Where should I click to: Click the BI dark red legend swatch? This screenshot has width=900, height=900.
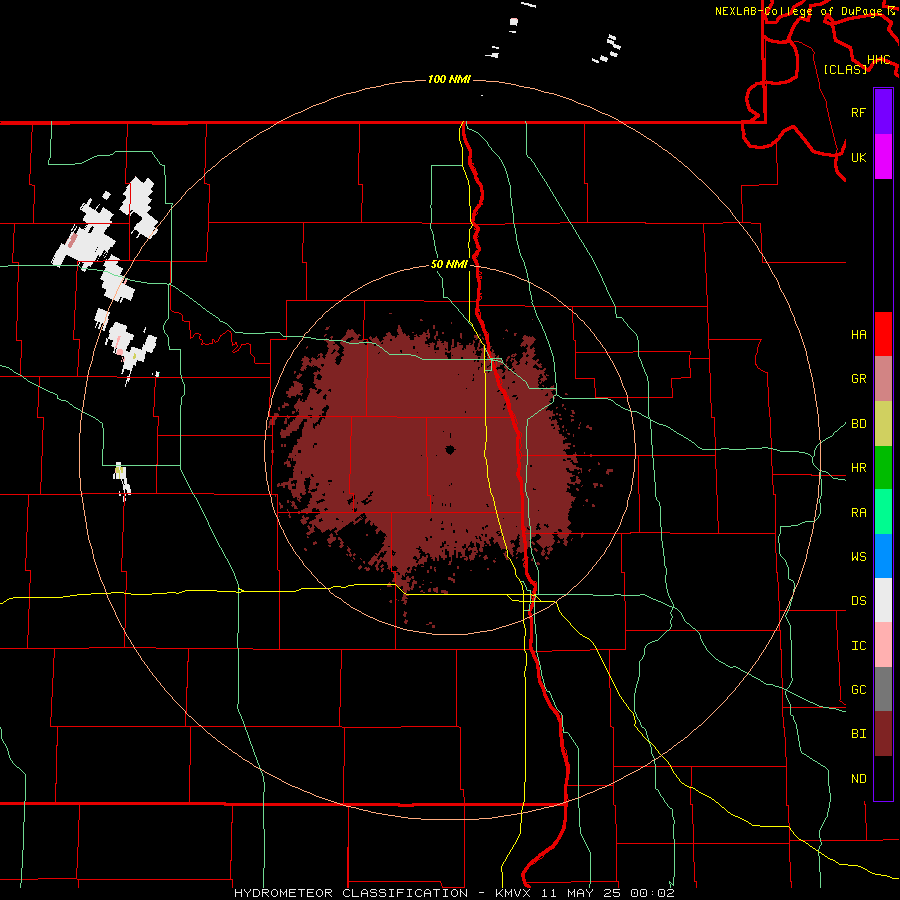[883, 734]
